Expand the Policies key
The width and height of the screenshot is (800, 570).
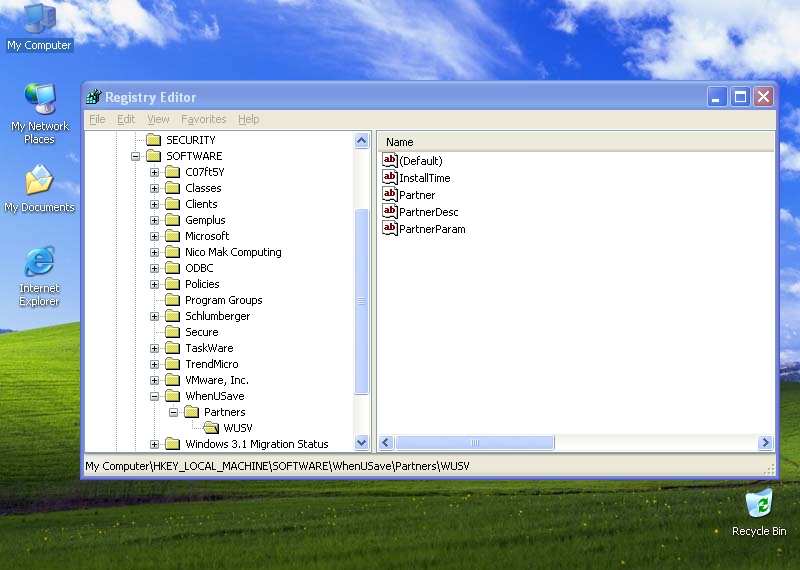(x=154, y=284)
